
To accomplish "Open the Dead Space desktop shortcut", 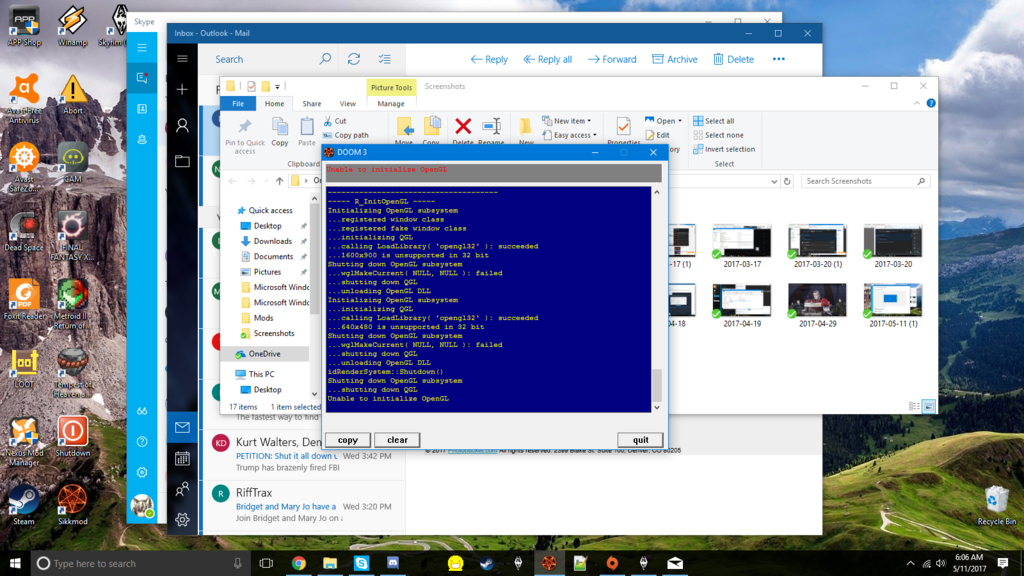I will click(24, 232).
